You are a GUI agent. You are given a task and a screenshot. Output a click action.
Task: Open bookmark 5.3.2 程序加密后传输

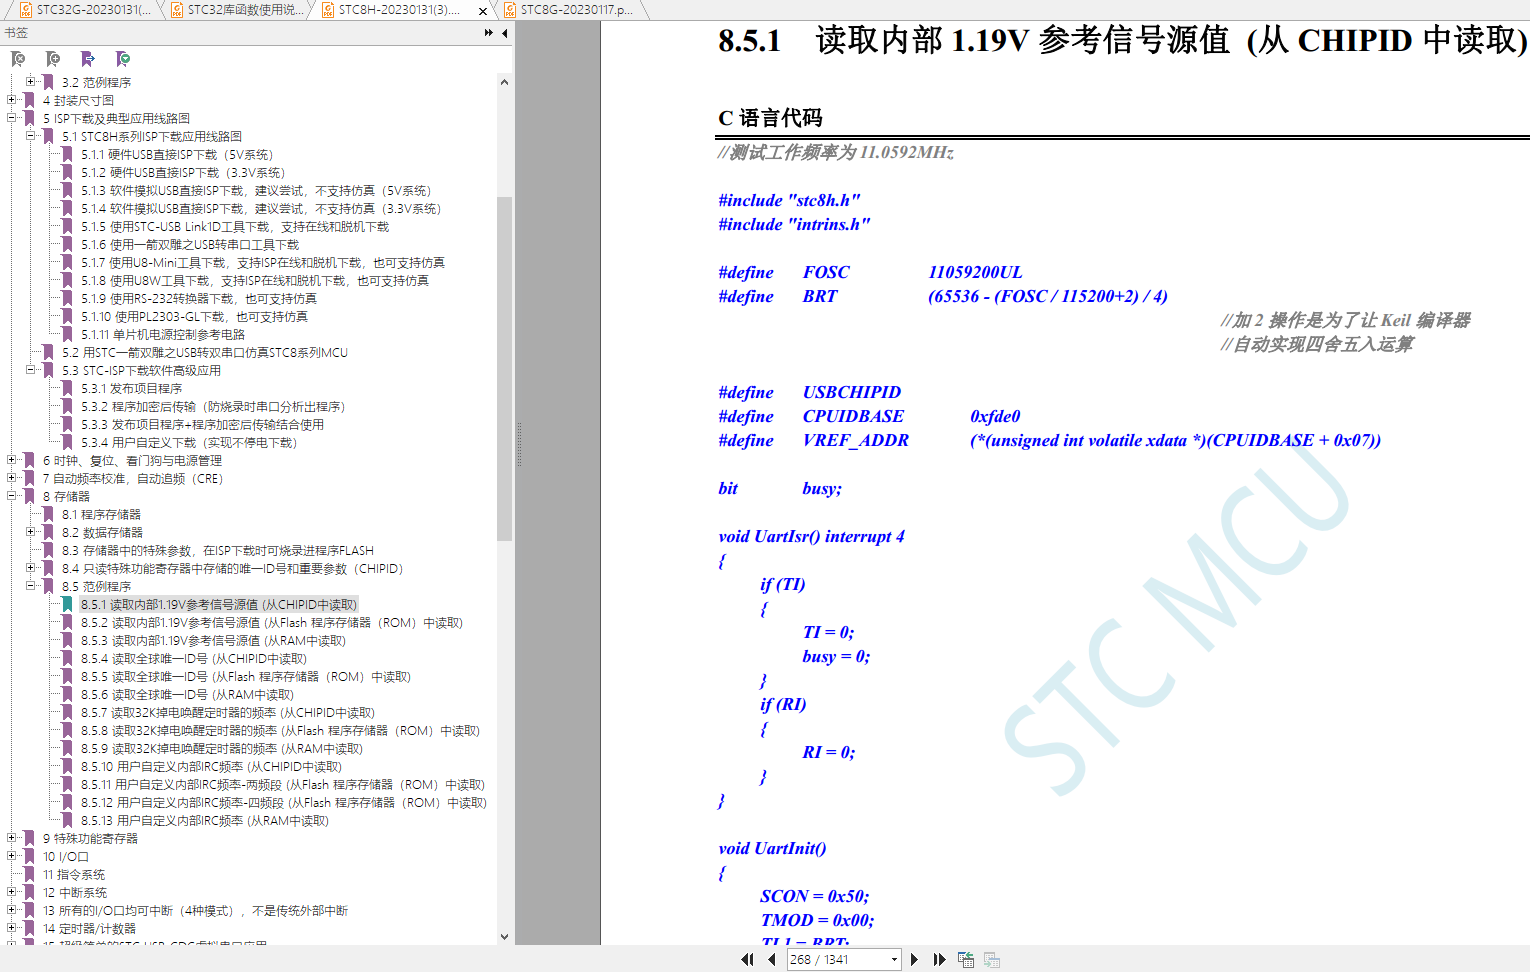213,407
